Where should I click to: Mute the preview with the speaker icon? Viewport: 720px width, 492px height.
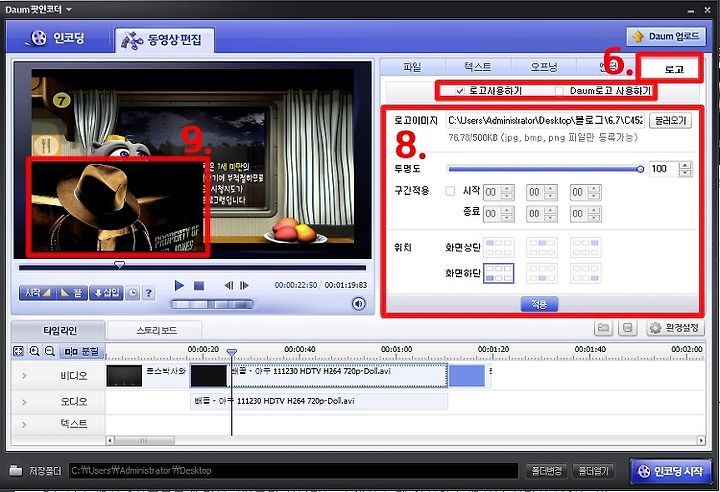(359, 304)
